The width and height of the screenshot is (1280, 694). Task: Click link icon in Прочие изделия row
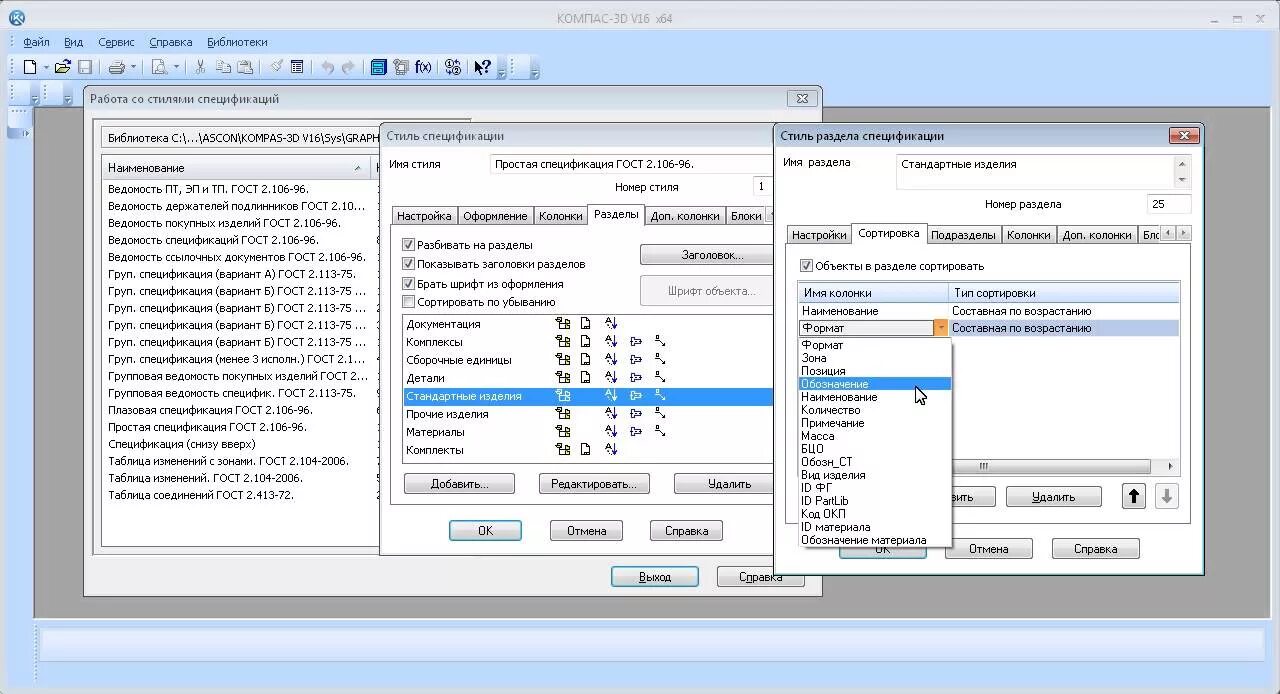(636, 414)
